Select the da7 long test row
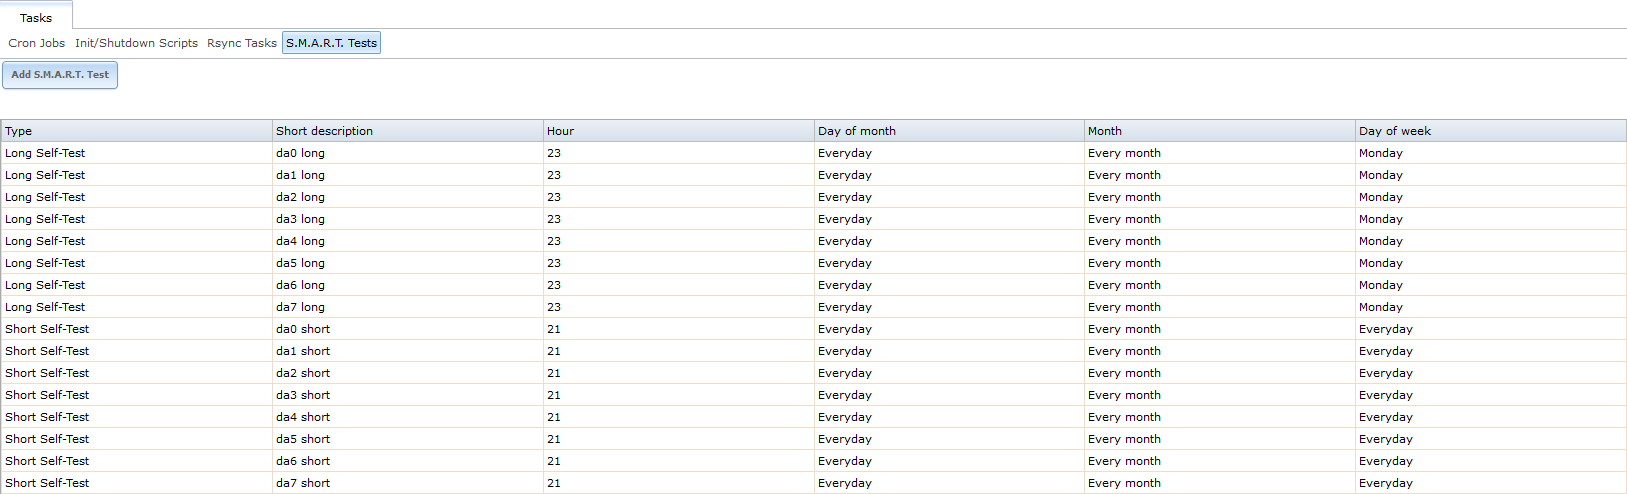1627x494 pixels. (x=813, y=307)
